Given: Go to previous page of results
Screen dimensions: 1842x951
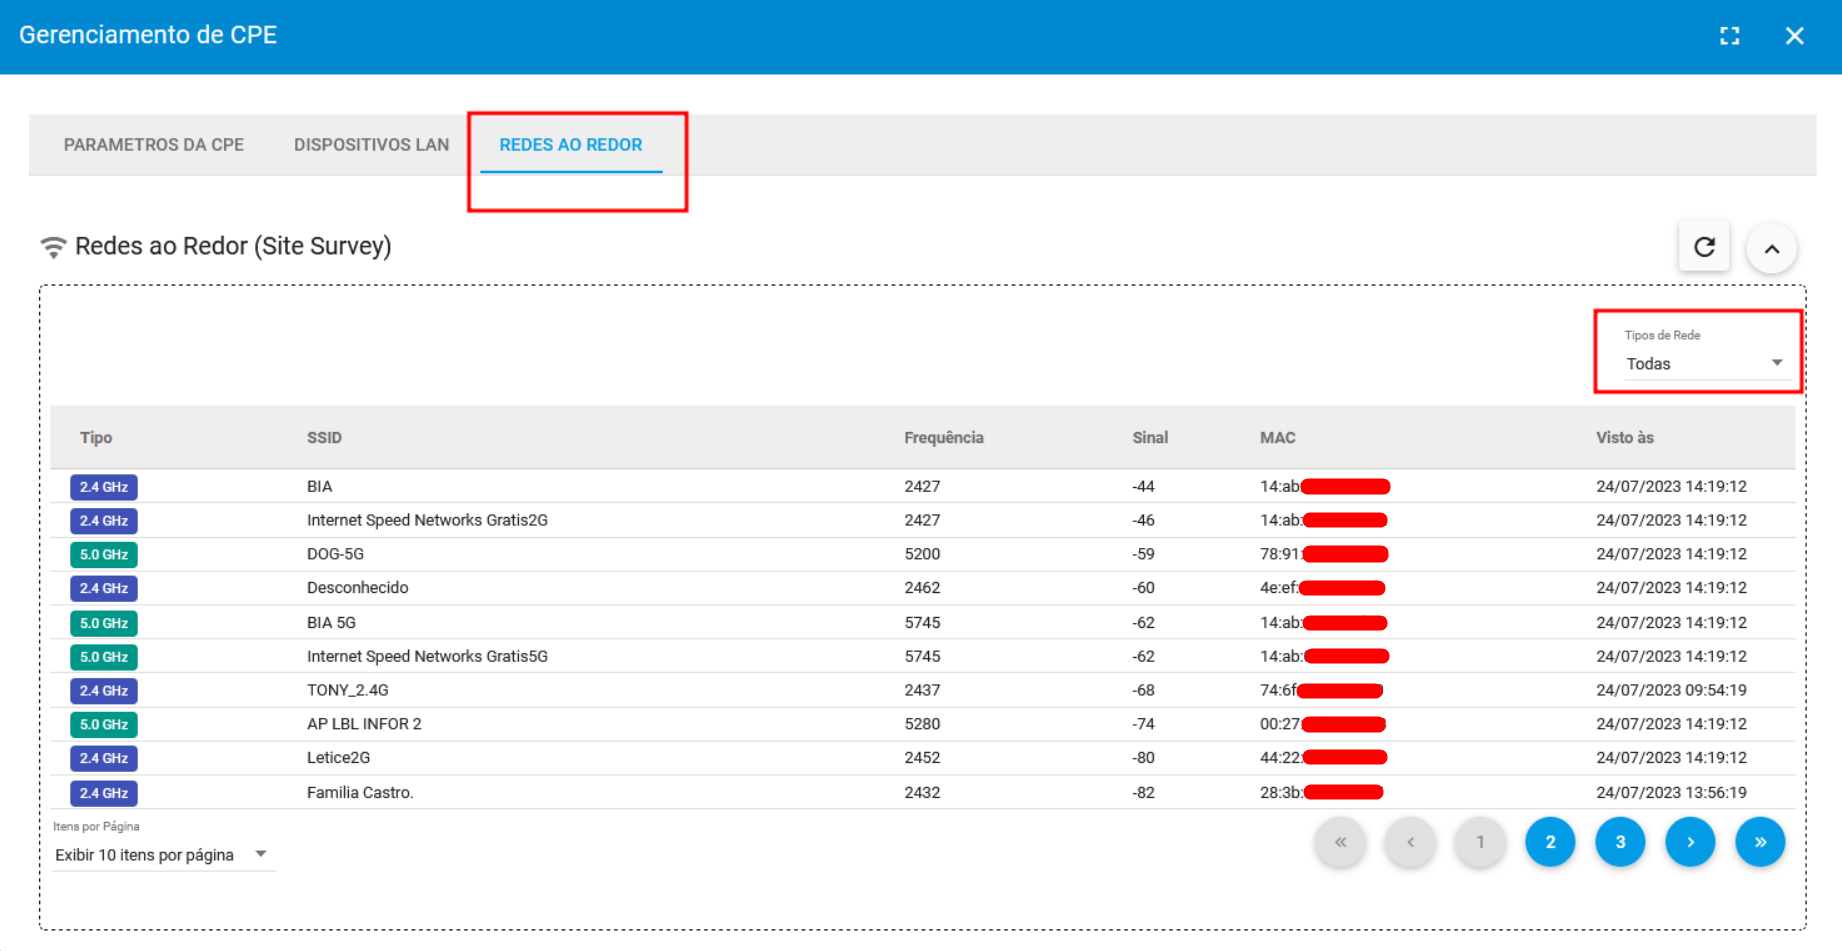Looking at the screenshot, I should pos(1410,842).
